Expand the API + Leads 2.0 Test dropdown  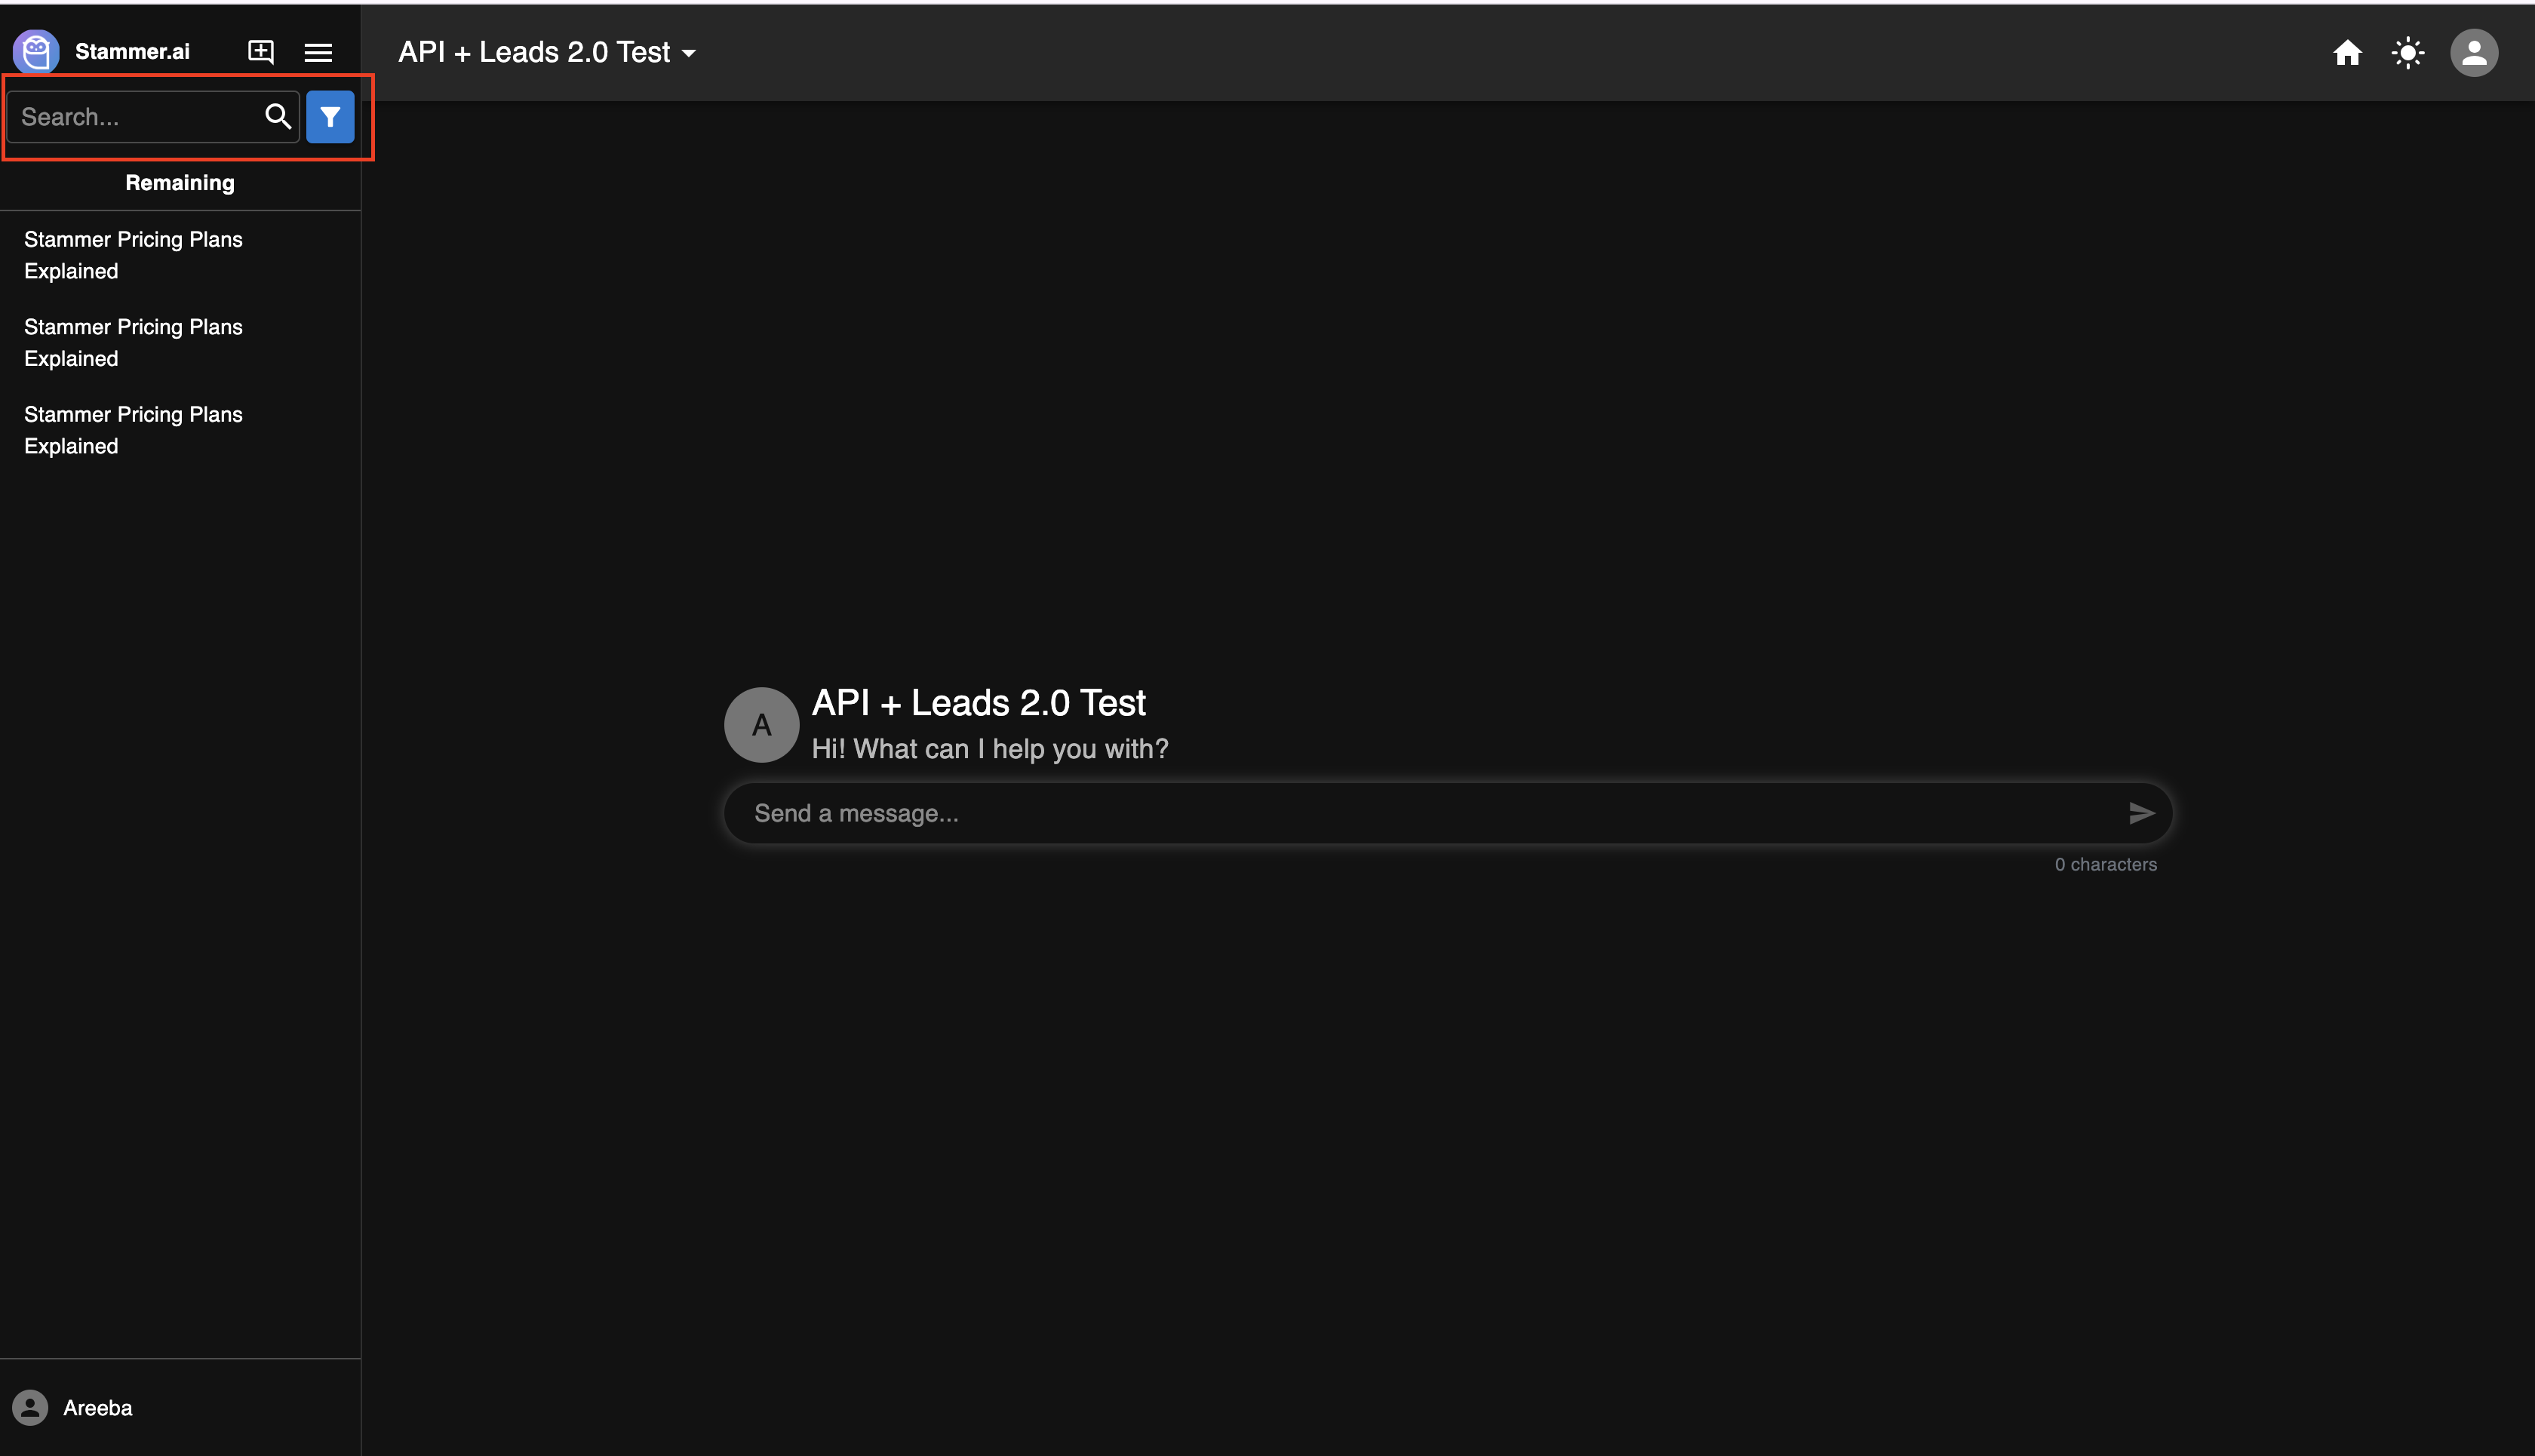click(x=547, y=52)
